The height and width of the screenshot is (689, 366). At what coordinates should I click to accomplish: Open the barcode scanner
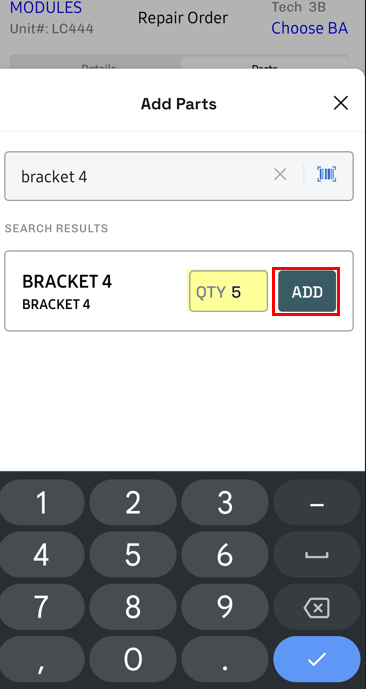click(x=326, y=174)
